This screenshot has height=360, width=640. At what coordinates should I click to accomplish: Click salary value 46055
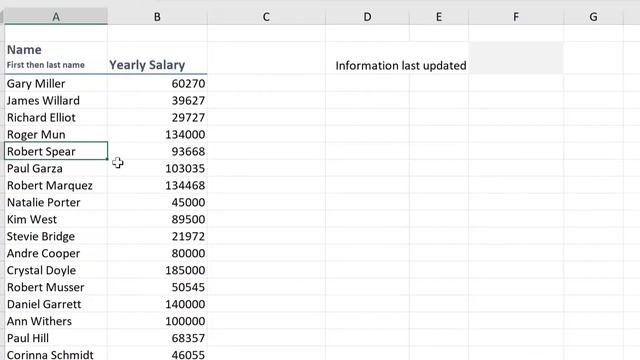tap(157, 354)
